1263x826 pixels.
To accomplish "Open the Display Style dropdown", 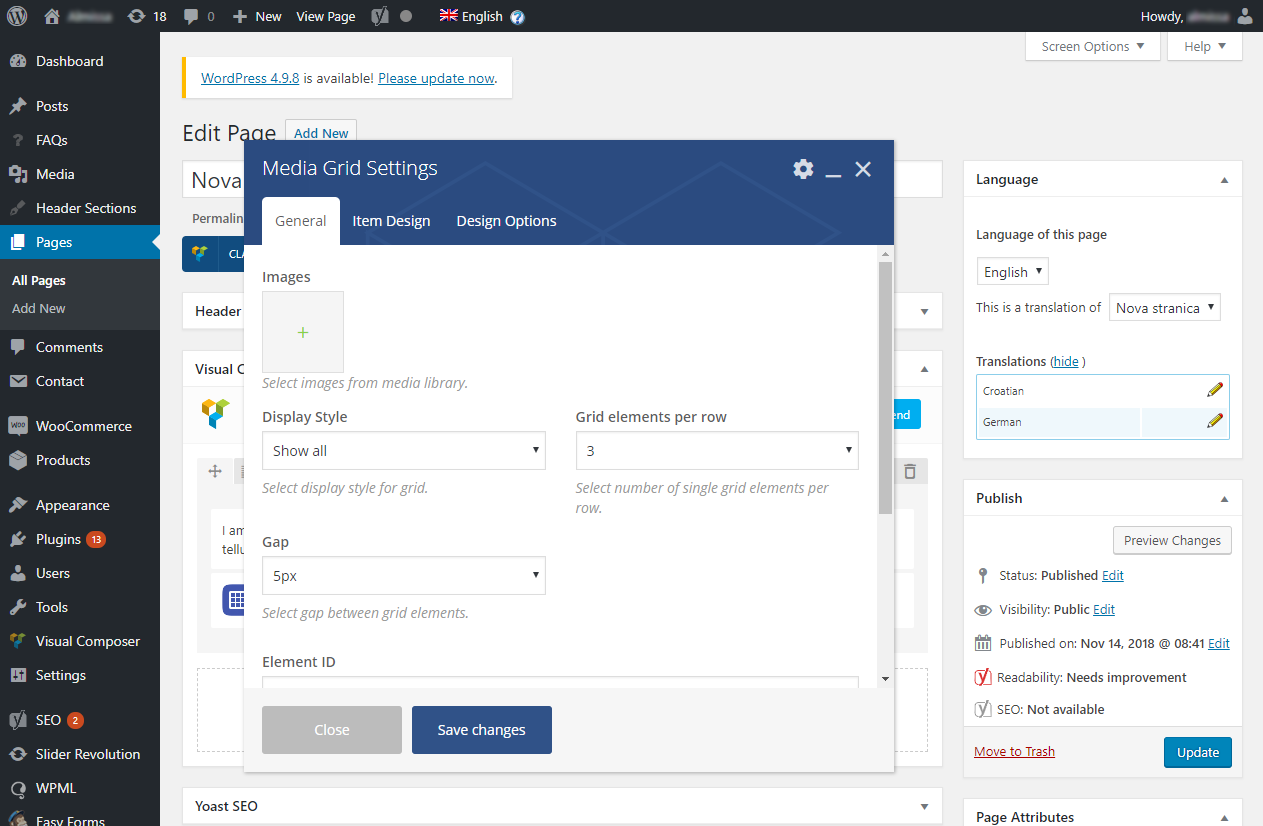I will (404, 451).
